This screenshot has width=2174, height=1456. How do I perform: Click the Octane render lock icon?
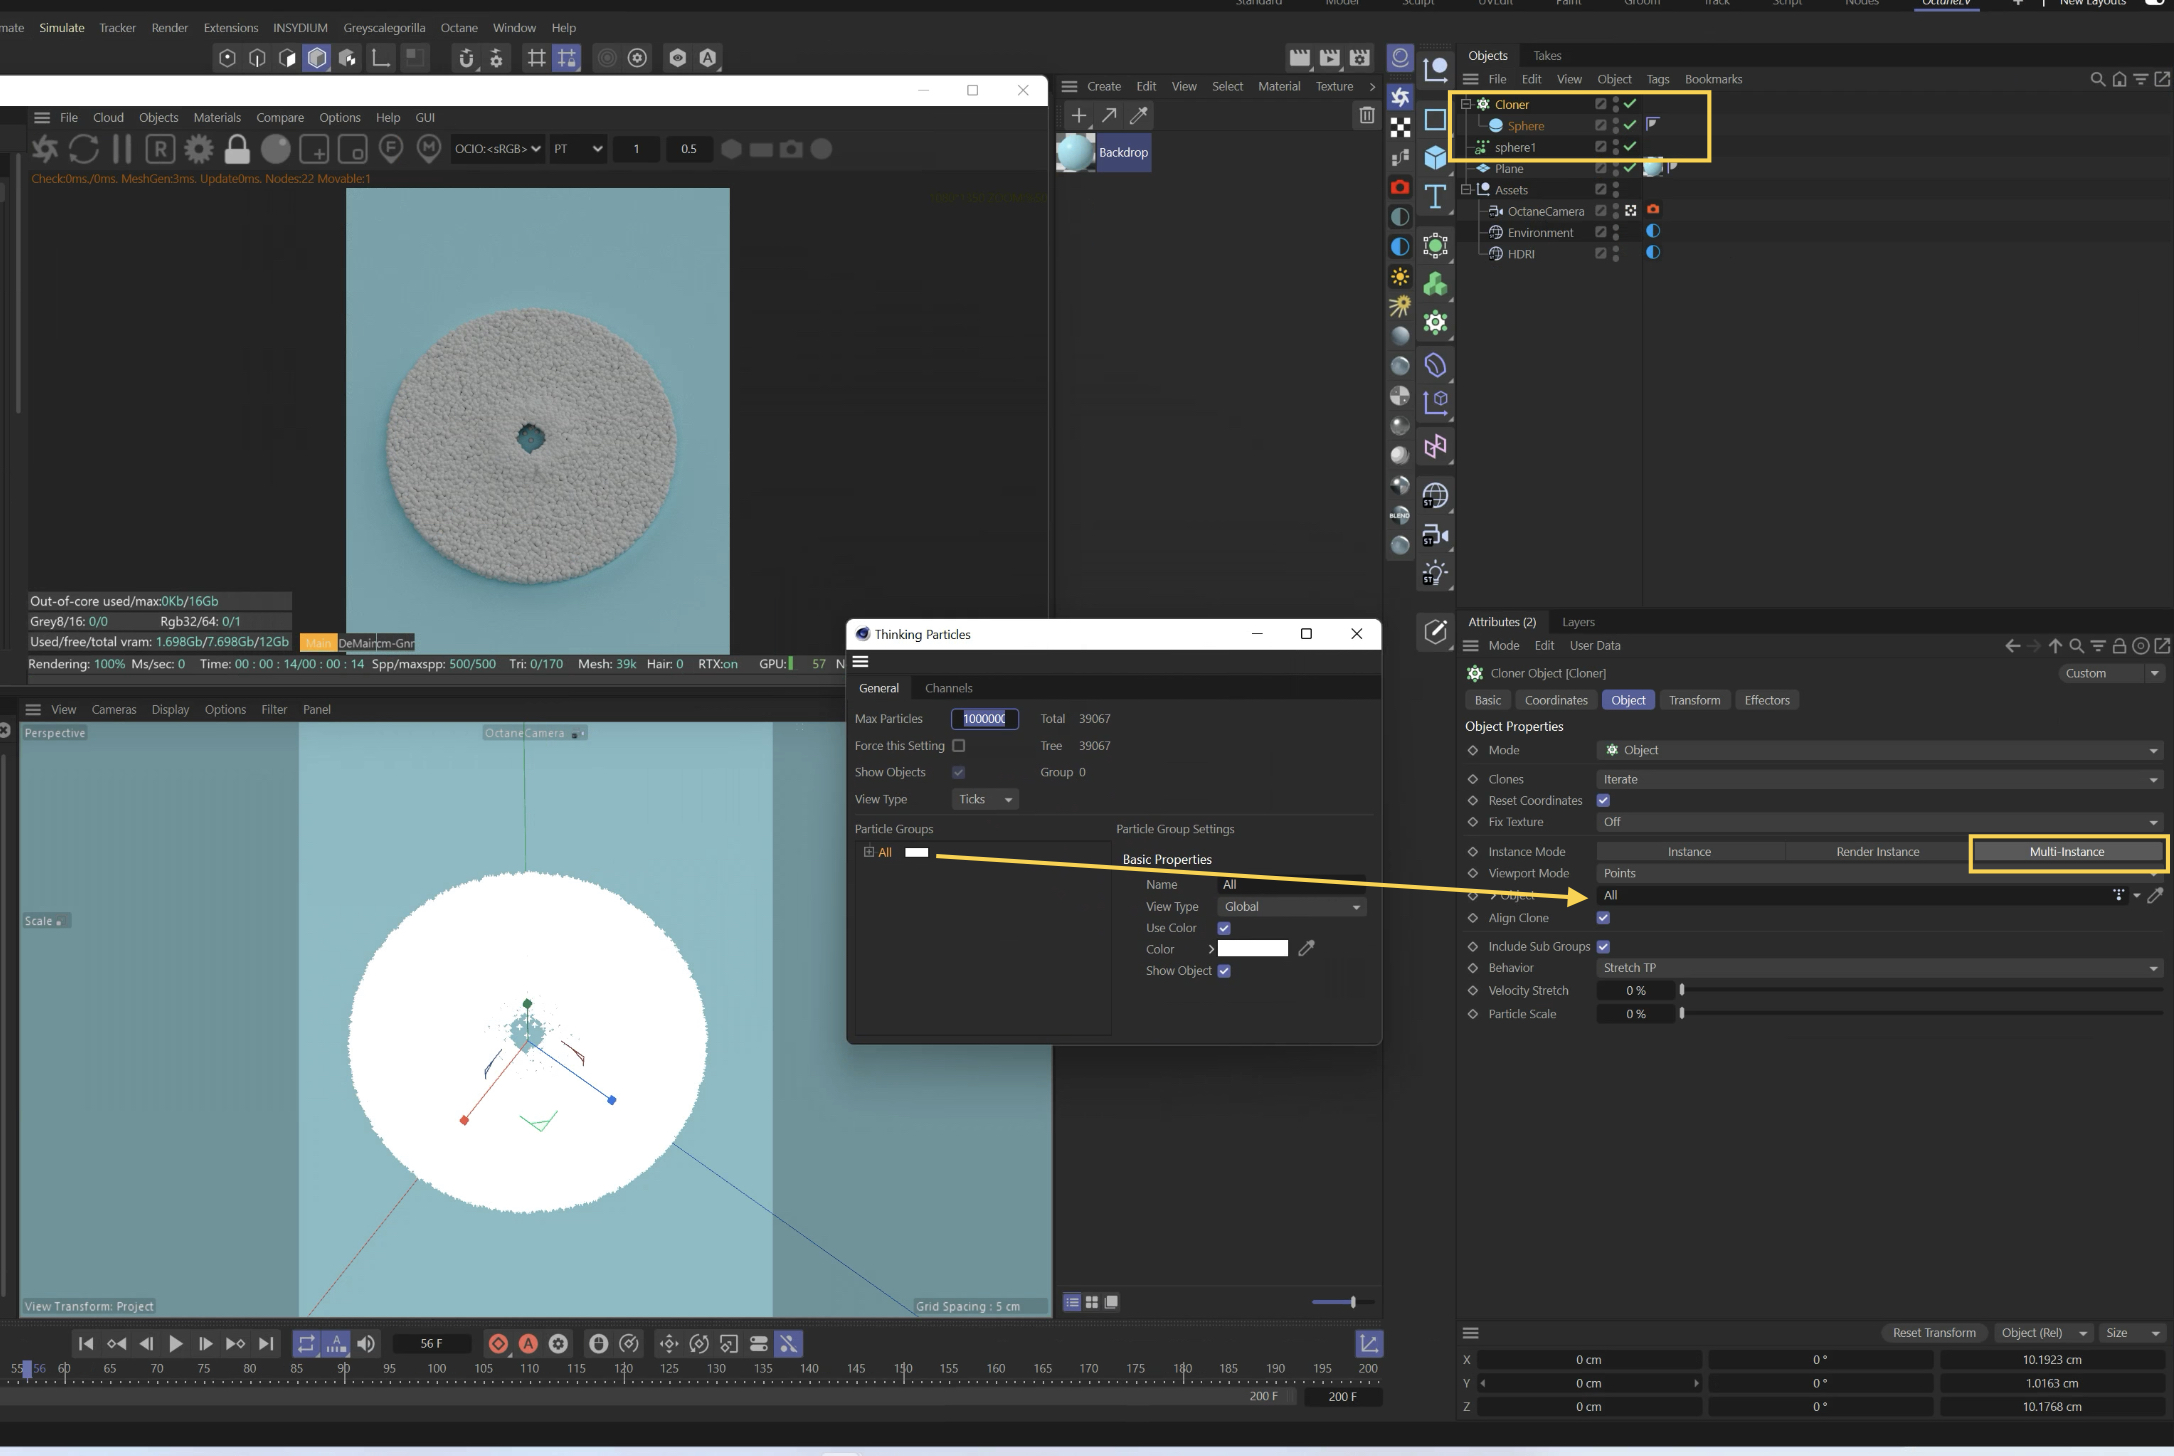coord(237,149)
